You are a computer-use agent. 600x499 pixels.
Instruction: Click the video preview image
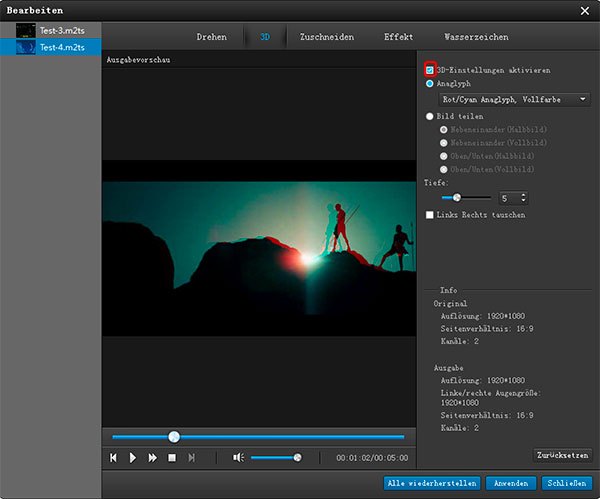(259, 248)
